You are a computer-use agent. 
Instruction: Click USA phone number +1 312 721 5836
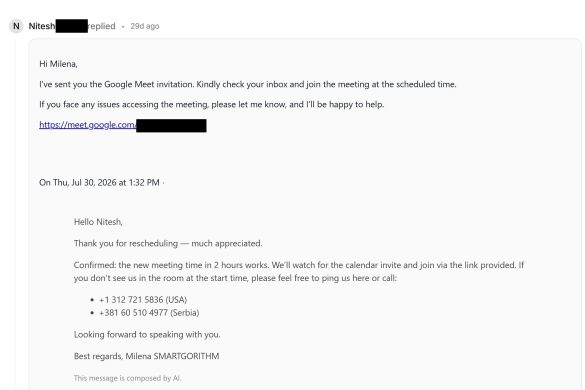tap(143, 300)
